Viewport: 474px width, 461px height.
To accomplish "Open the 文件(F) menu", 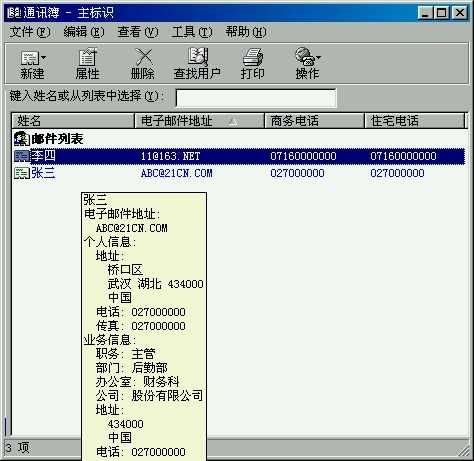I will [30, 32].
